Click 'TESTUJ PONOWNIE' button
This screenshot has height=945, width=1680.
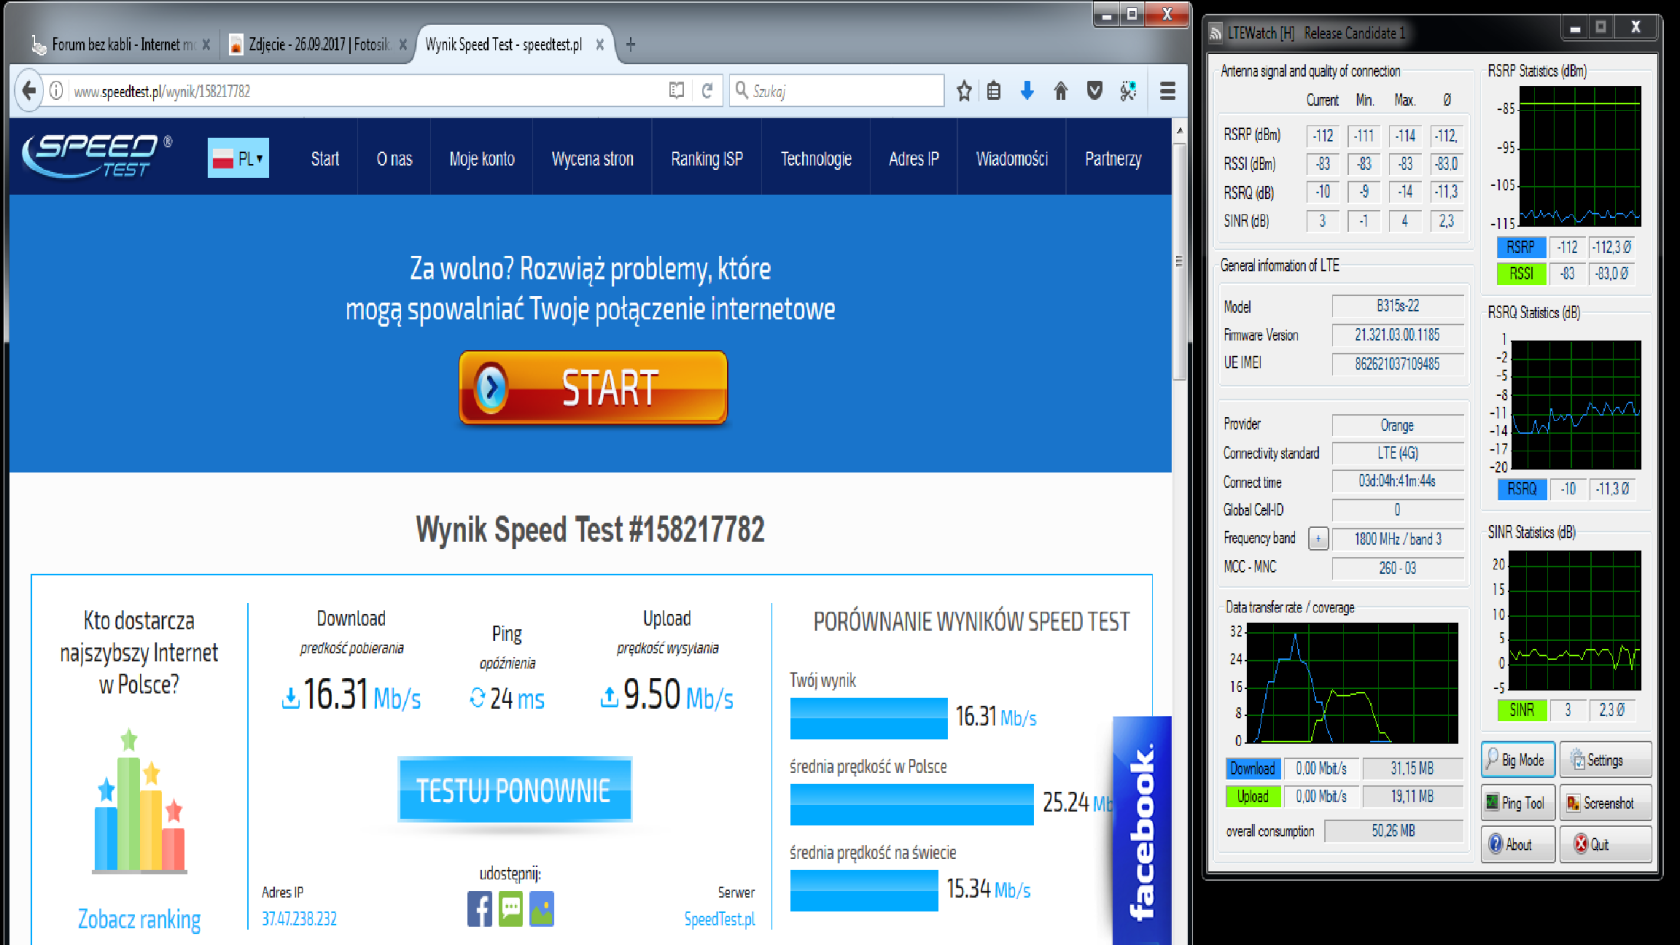pos(514,790)
